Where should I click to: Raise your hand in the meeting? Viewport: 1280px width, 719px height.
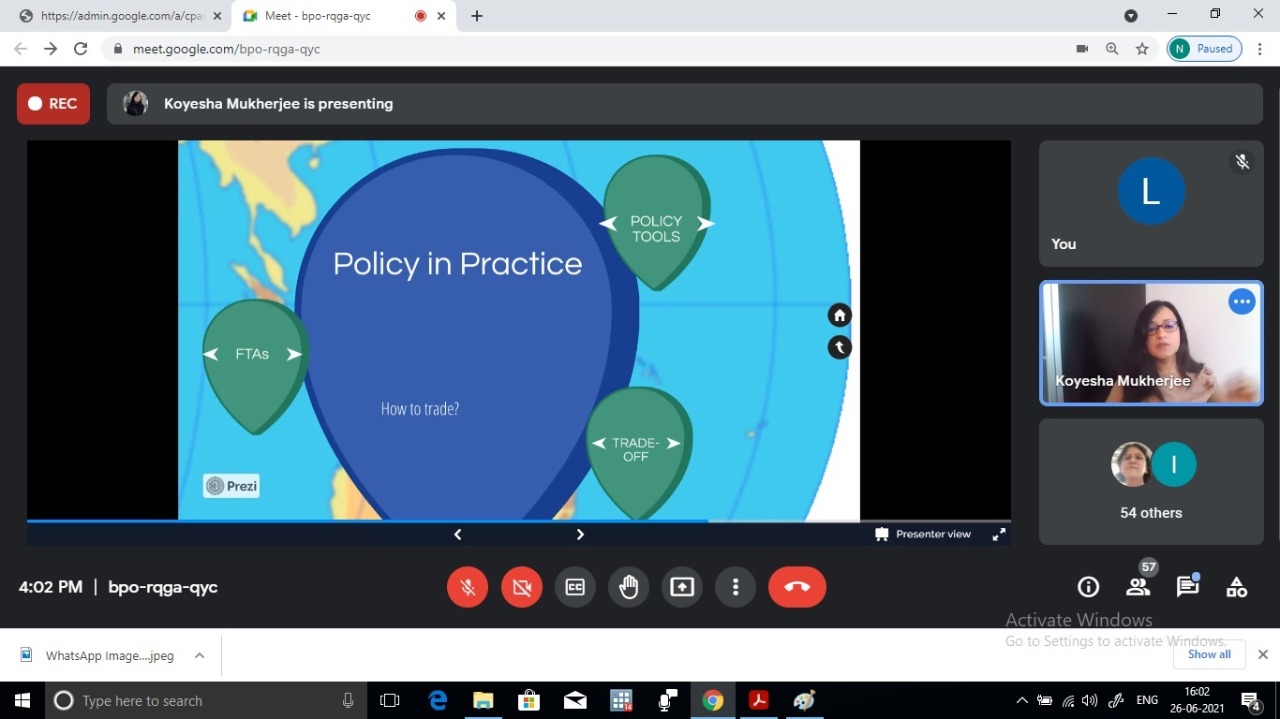(x=628, y=587)
